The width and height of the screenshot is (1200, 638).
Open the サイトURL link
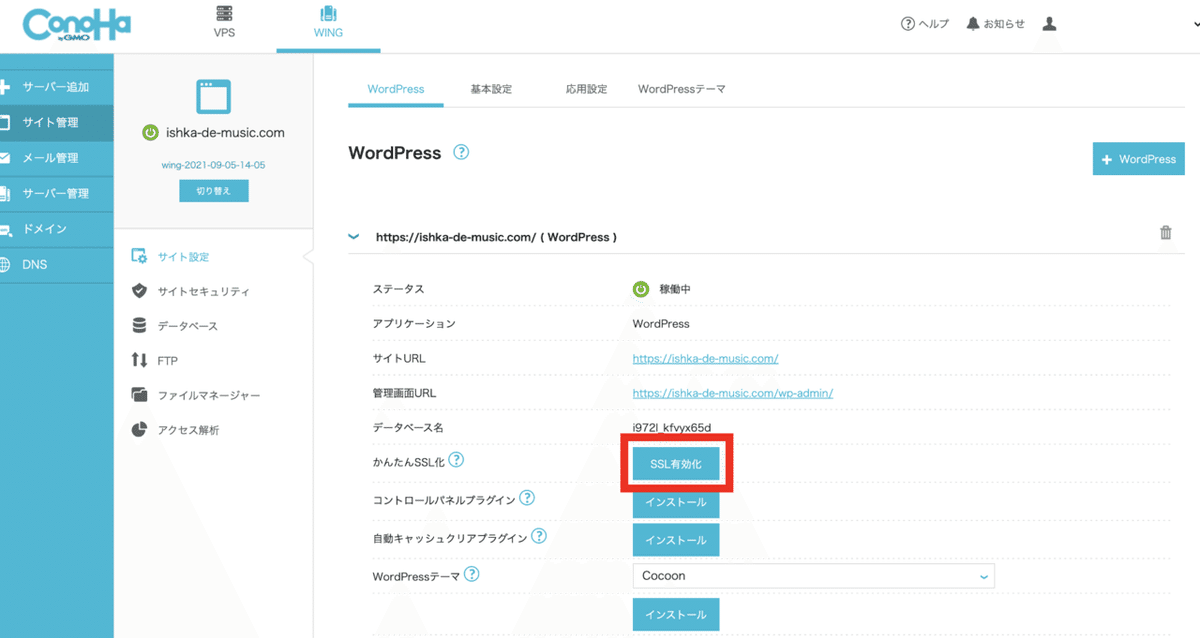click(706, 358)
